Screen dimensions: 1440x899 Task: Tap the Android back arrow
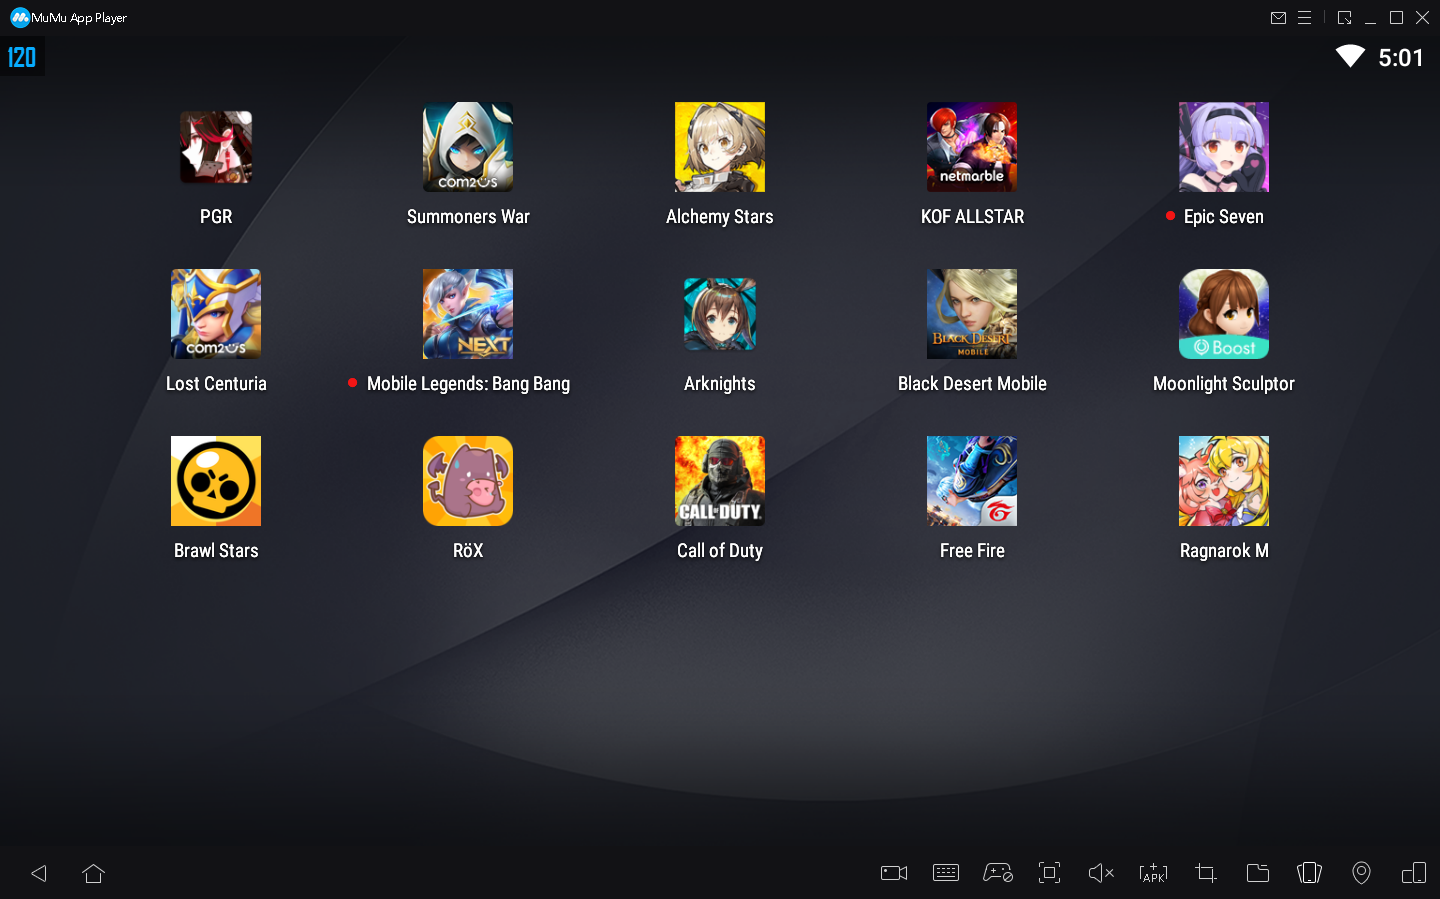(39, 873)
